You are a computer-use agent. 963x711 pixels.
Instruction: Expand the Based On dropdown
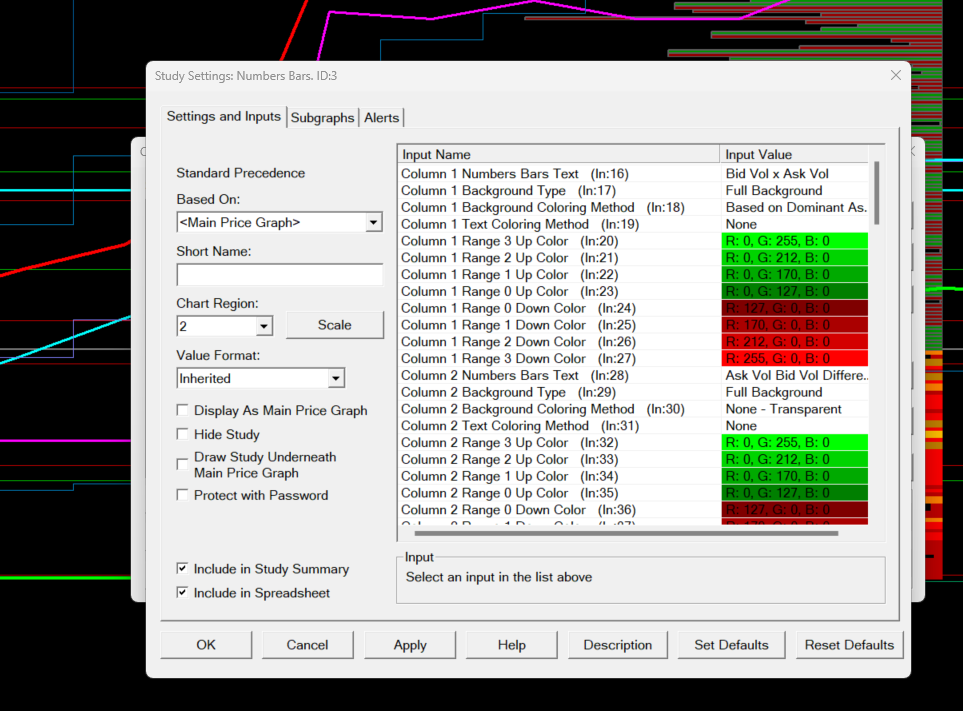[373, 222]
